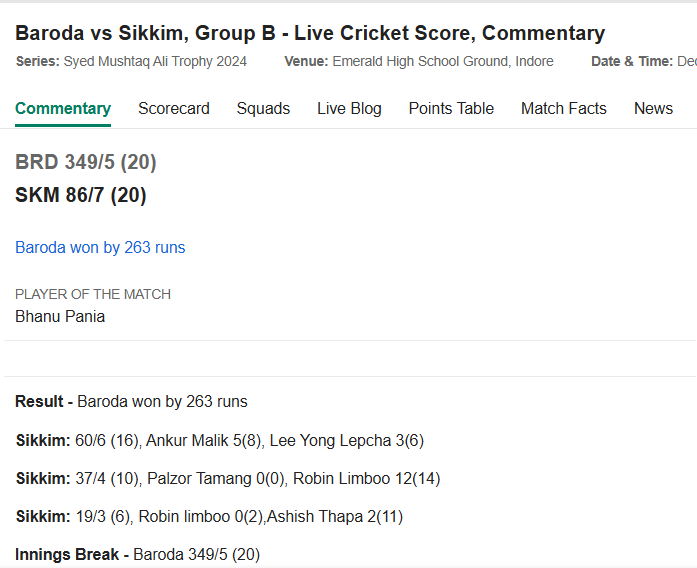The width and height of the screenshot is (697, 568).
Task: Click the Result commentary line
Action: click(131, 401)
